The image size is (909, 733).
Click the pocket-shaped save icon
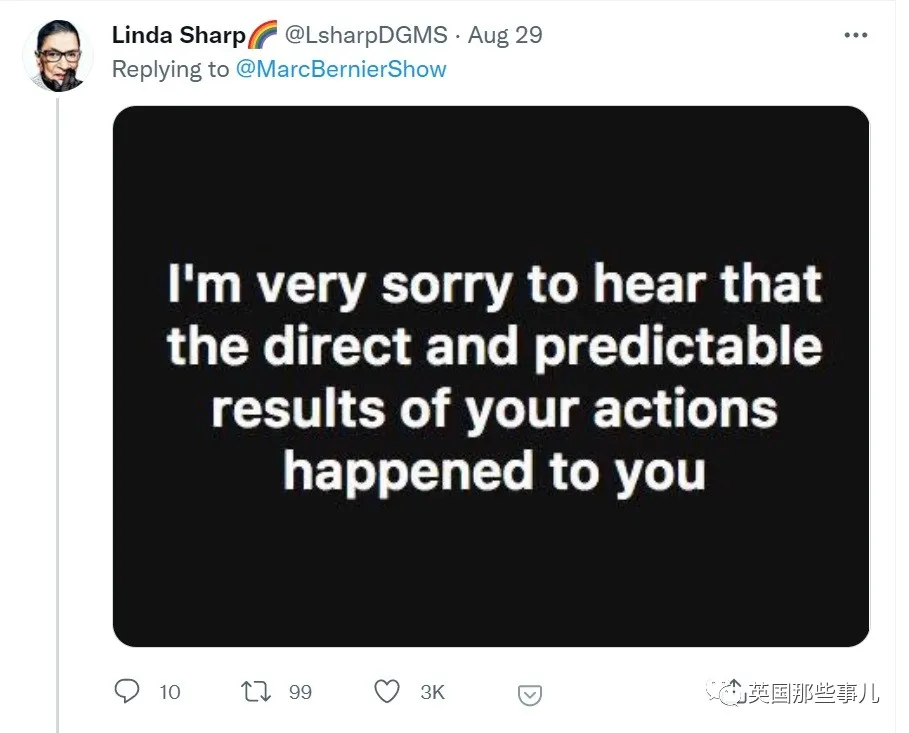pos(530,694)
